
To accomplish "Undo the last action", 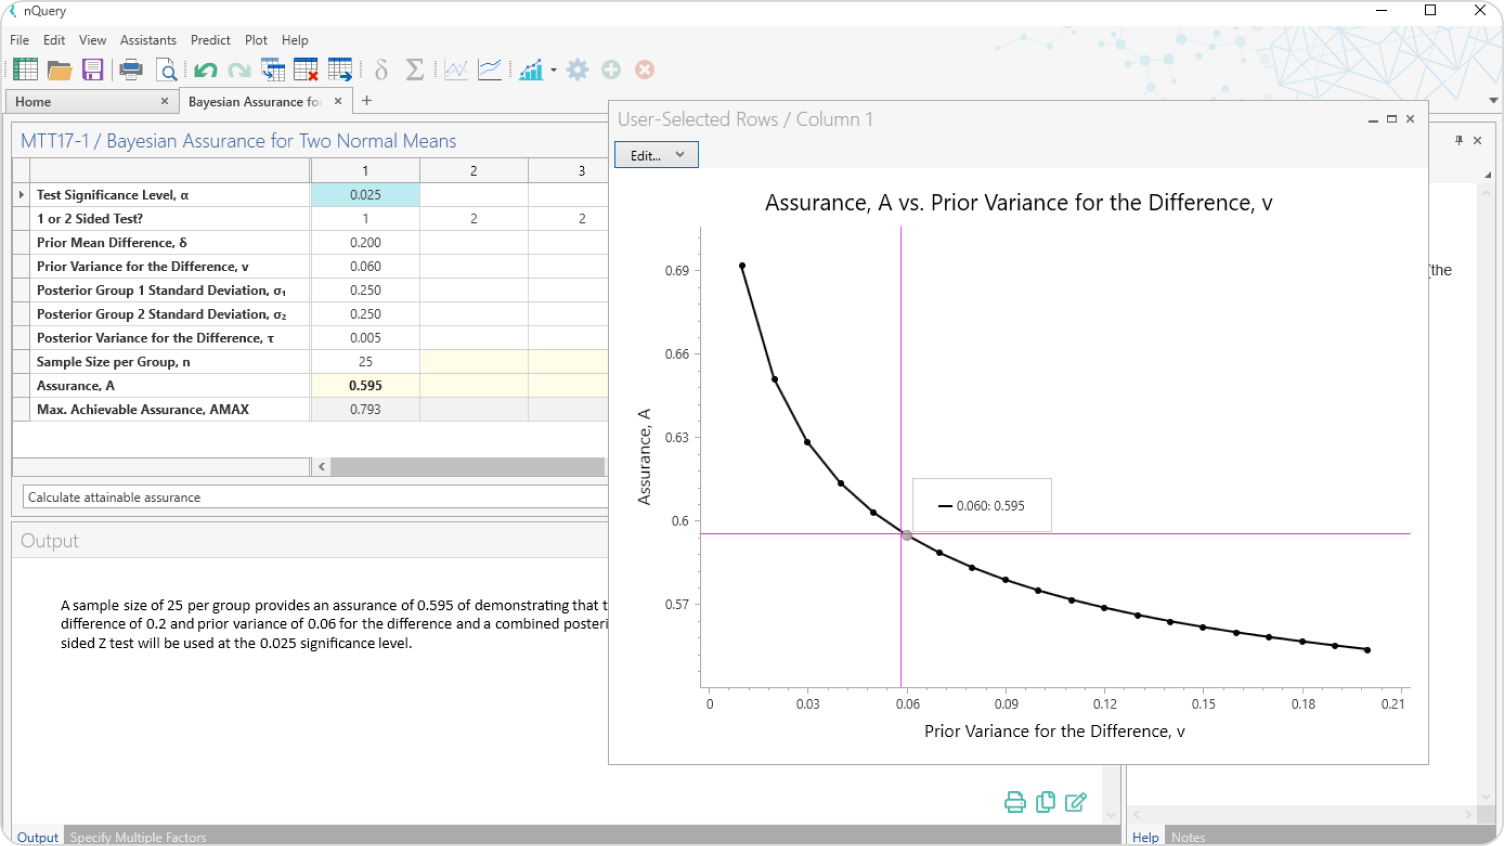I will tap(206, 69).
